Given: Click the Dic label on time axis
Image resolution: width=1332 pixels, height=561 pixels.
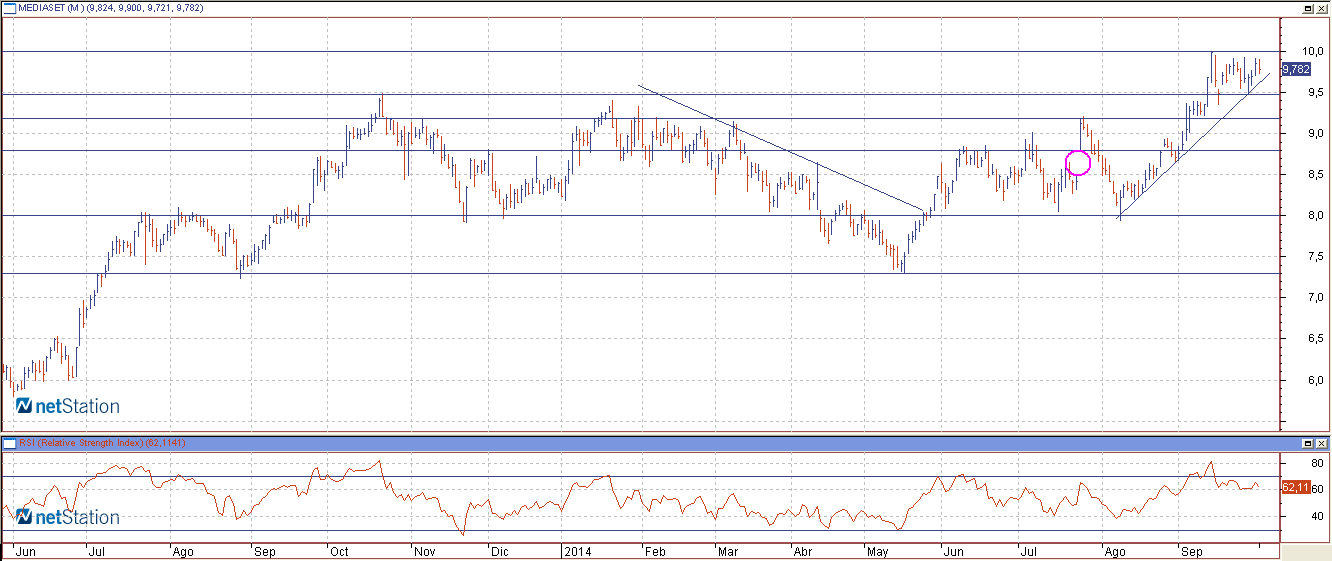Looking at the screenshot, I should tap(500, 551).
